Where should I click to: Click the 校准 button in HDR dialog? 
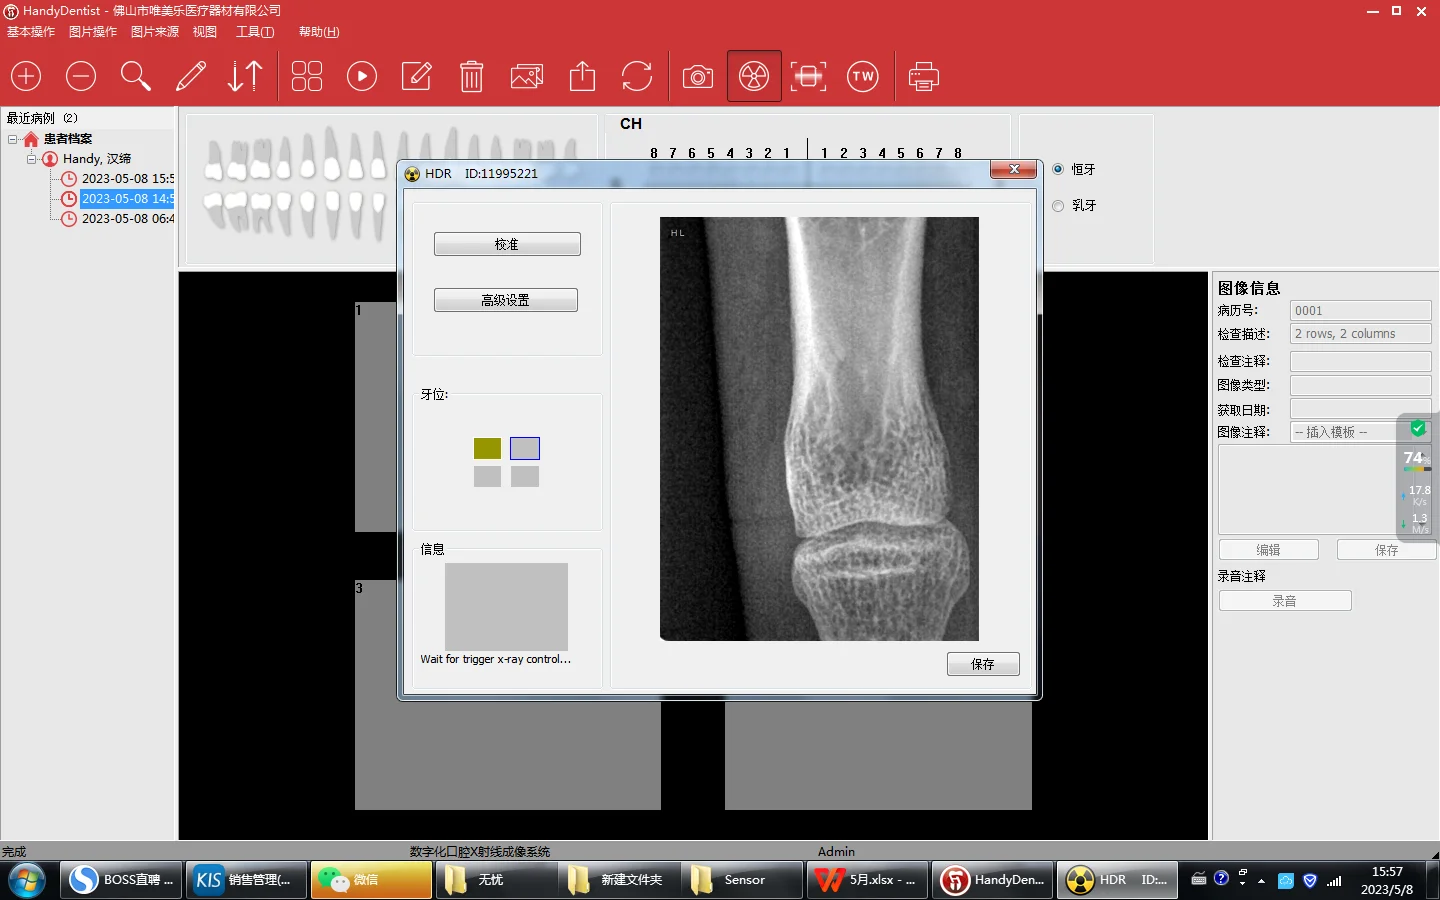507,244
